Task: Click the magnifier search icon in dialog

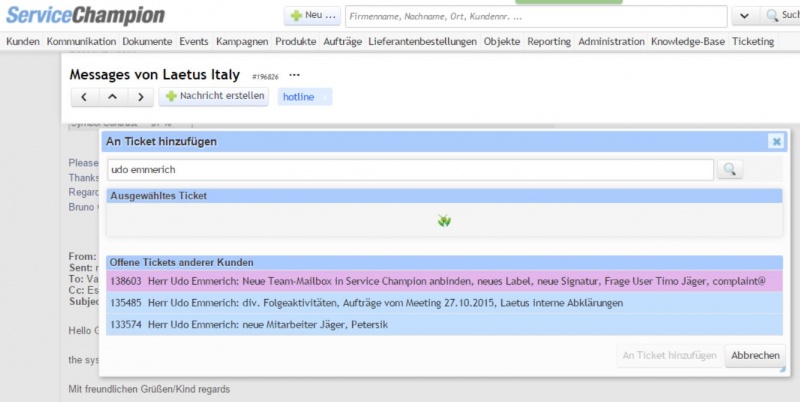Action: [730, 169]
